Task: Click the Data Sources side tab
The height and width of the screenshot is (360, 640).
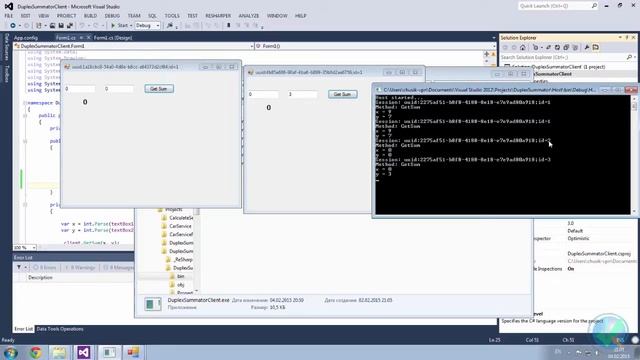Action: tap(7, 48)
